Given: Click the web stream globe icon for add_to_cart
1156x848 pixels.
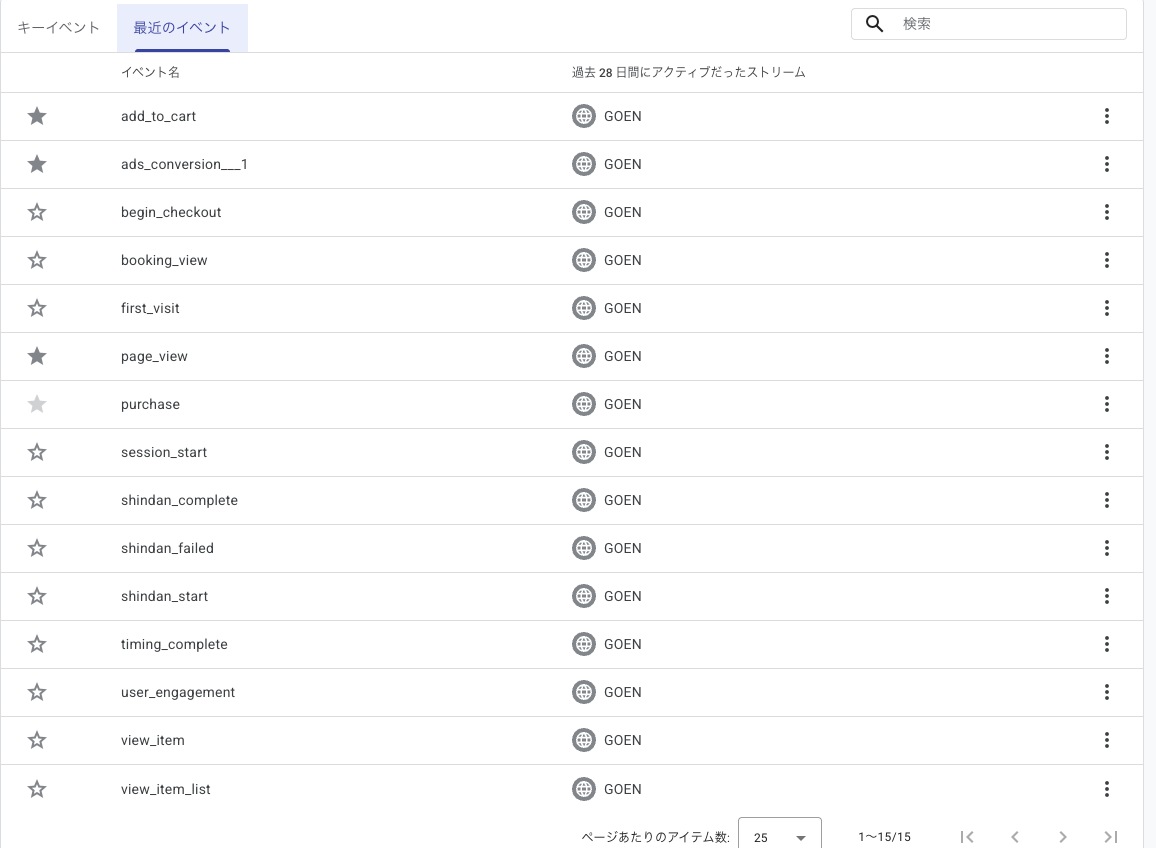Looking at the screenshot, I should [x=584, y=116].
